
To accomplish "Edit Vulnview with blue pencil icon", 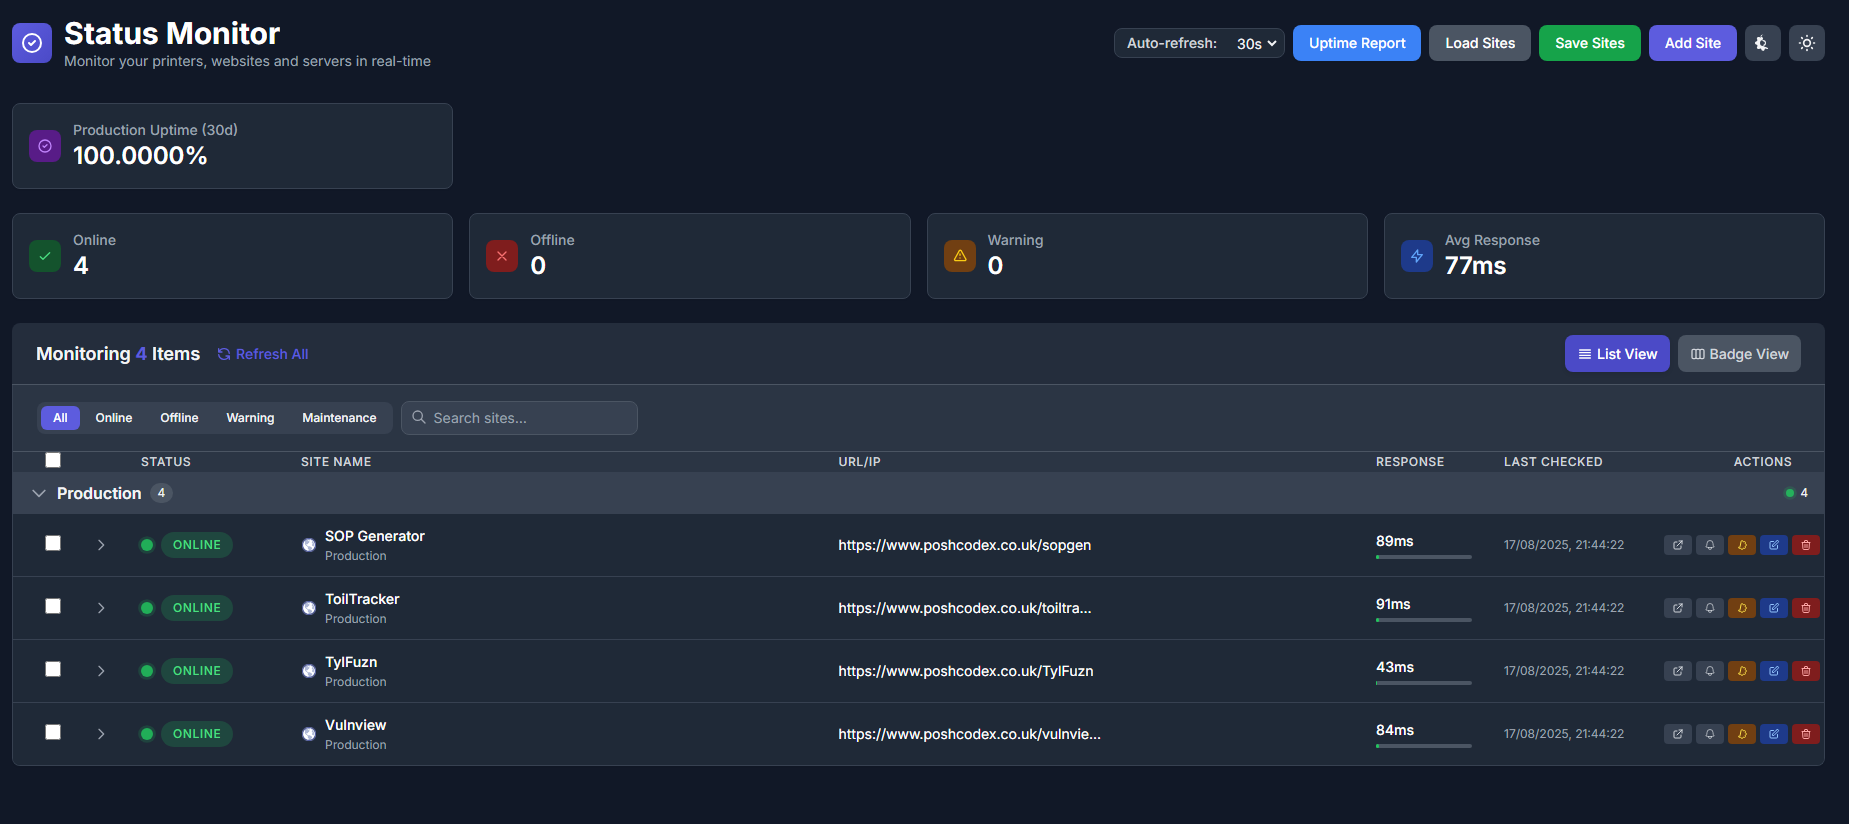I will coord(1774,734).
